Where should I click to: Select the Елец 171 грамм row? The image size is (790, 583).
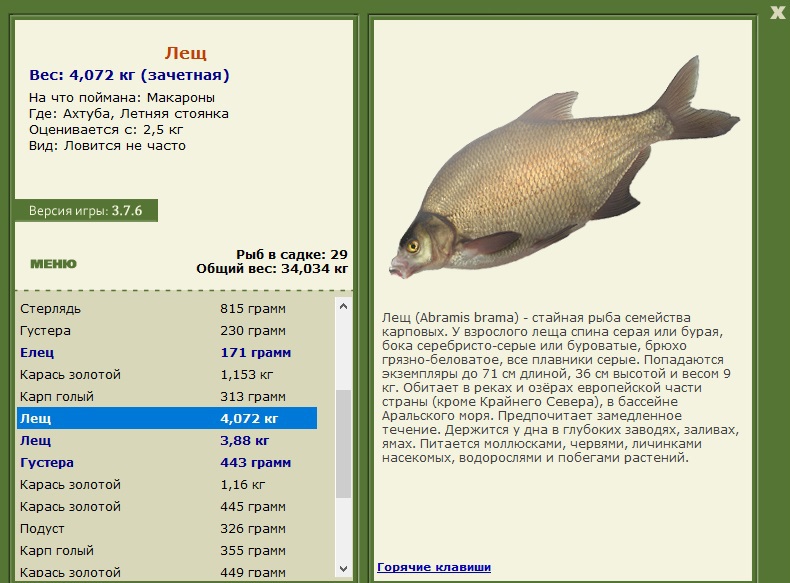[x=167, y=353]
